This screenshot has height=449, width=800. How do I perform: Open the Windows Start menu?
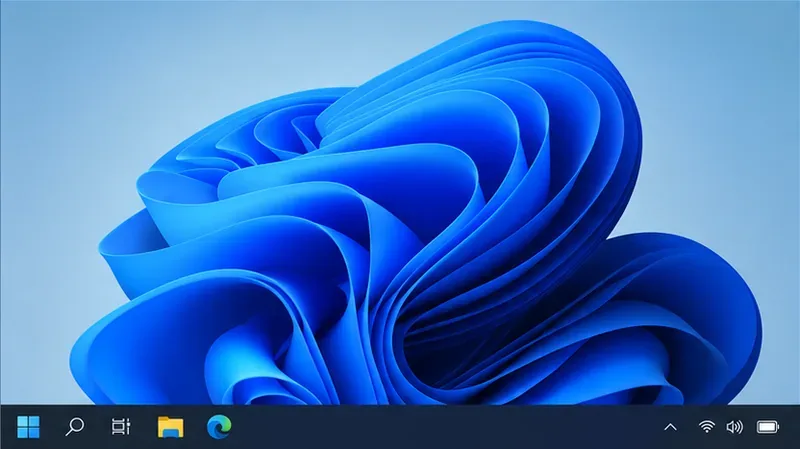(x=28, y=427)
